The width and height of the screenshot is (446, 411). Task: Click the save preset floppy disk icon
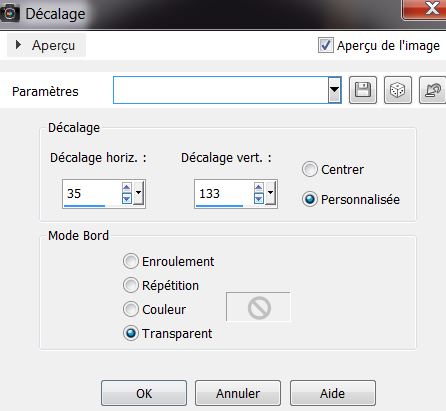pos(363,90)
